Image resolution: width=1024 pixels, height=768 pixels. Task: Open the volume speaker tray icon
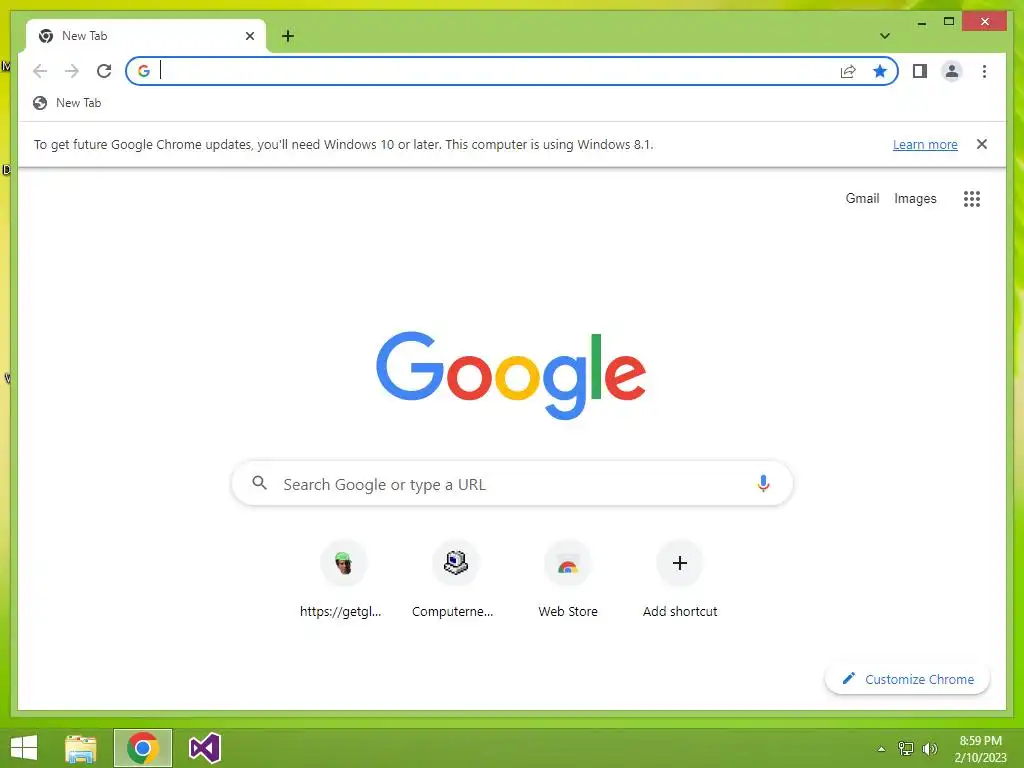929,749
